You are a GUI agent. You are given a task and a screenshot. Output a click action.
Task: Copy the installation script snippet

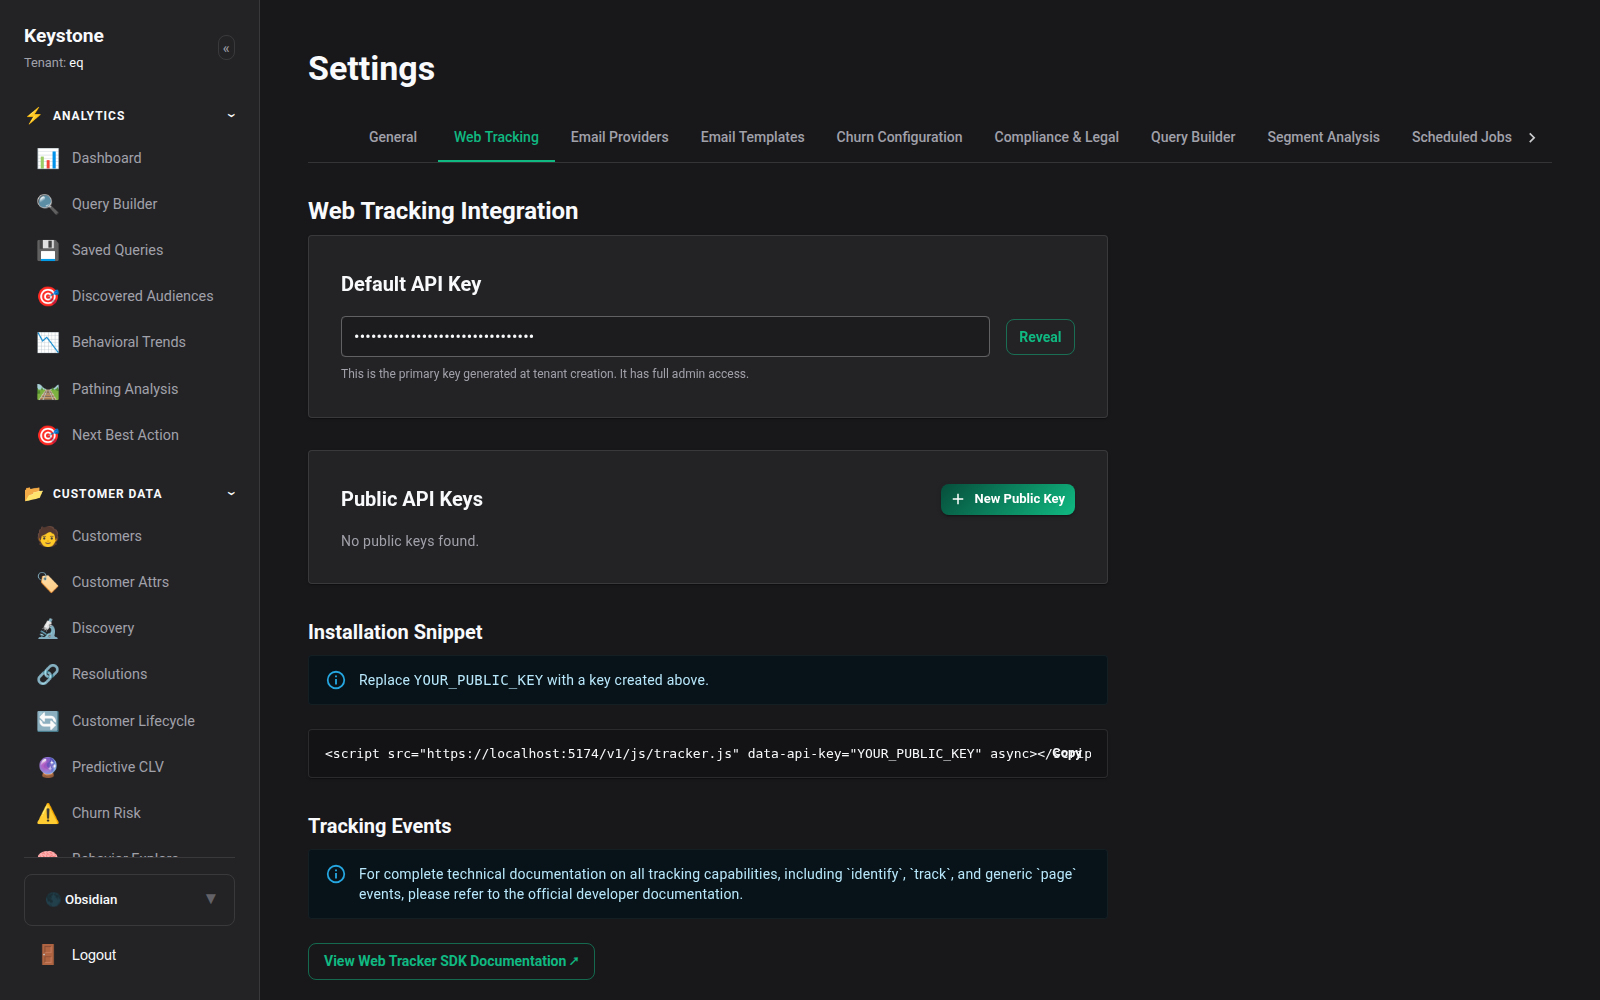(1068, 753)
